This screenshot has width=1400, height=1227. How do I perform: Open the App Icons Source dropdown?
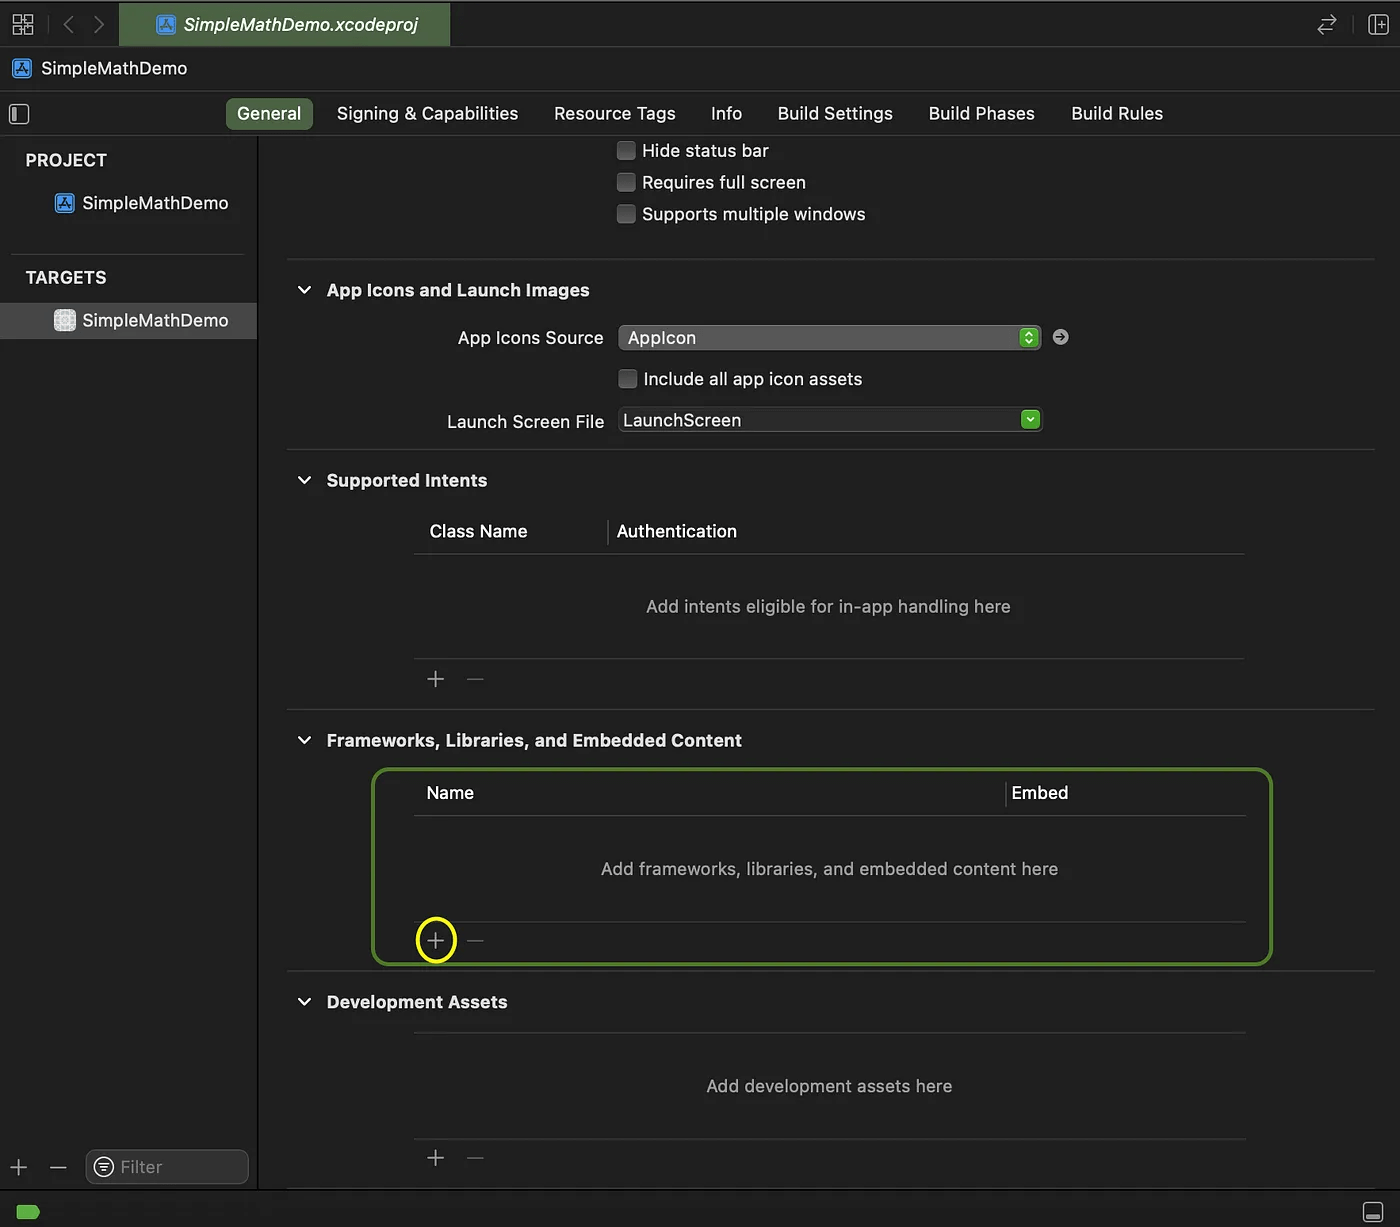pos(829,338)
